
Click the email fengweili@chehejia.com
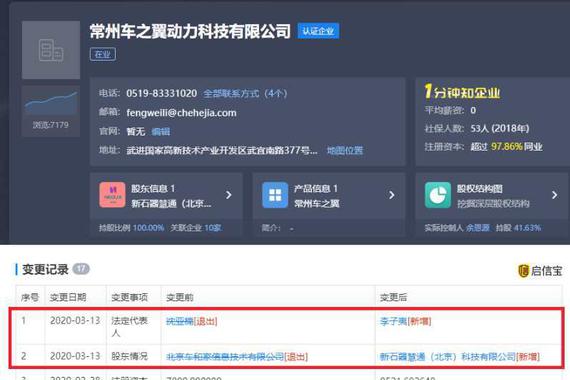click(x=181, y=113)
